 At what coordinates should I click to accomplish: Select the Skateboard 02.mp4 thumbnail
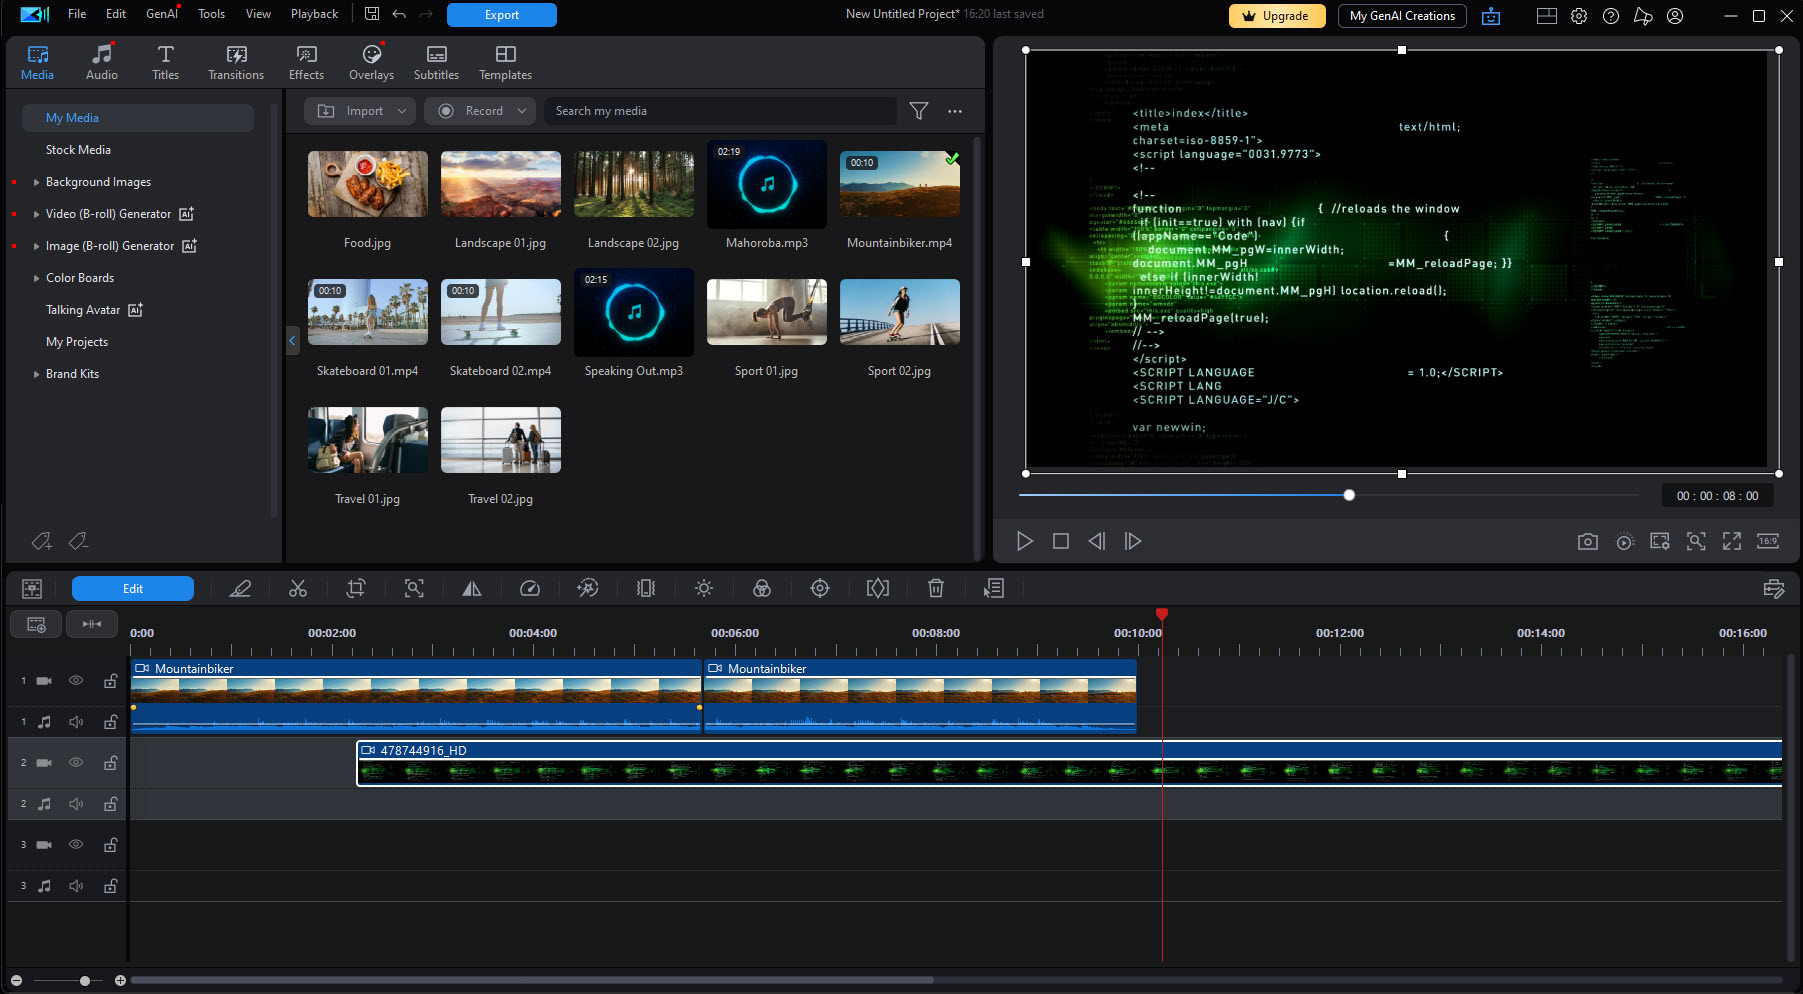point(501,312)
